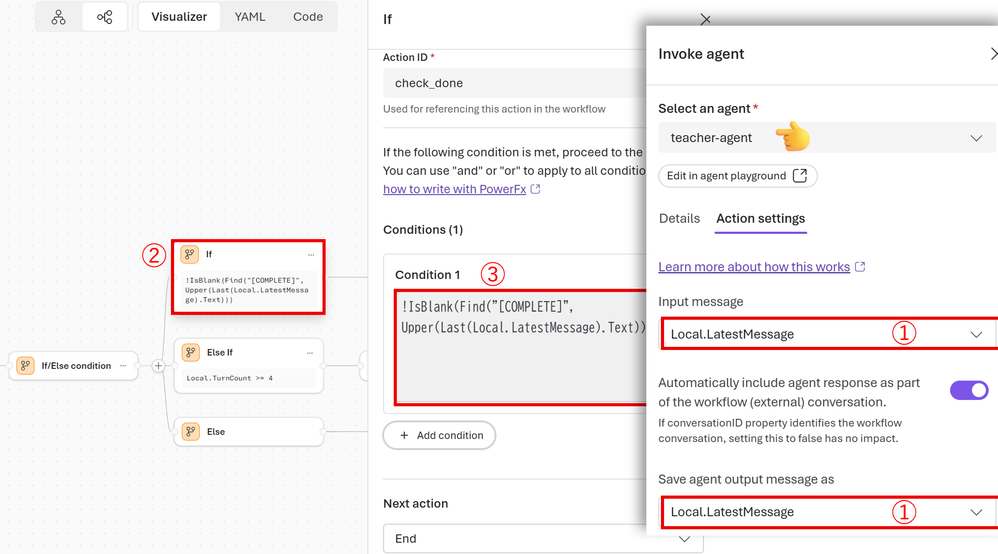This screenshot has height=554, width=998.
Task: Switch to the tree layout view icon
Action: coord(59,17)
